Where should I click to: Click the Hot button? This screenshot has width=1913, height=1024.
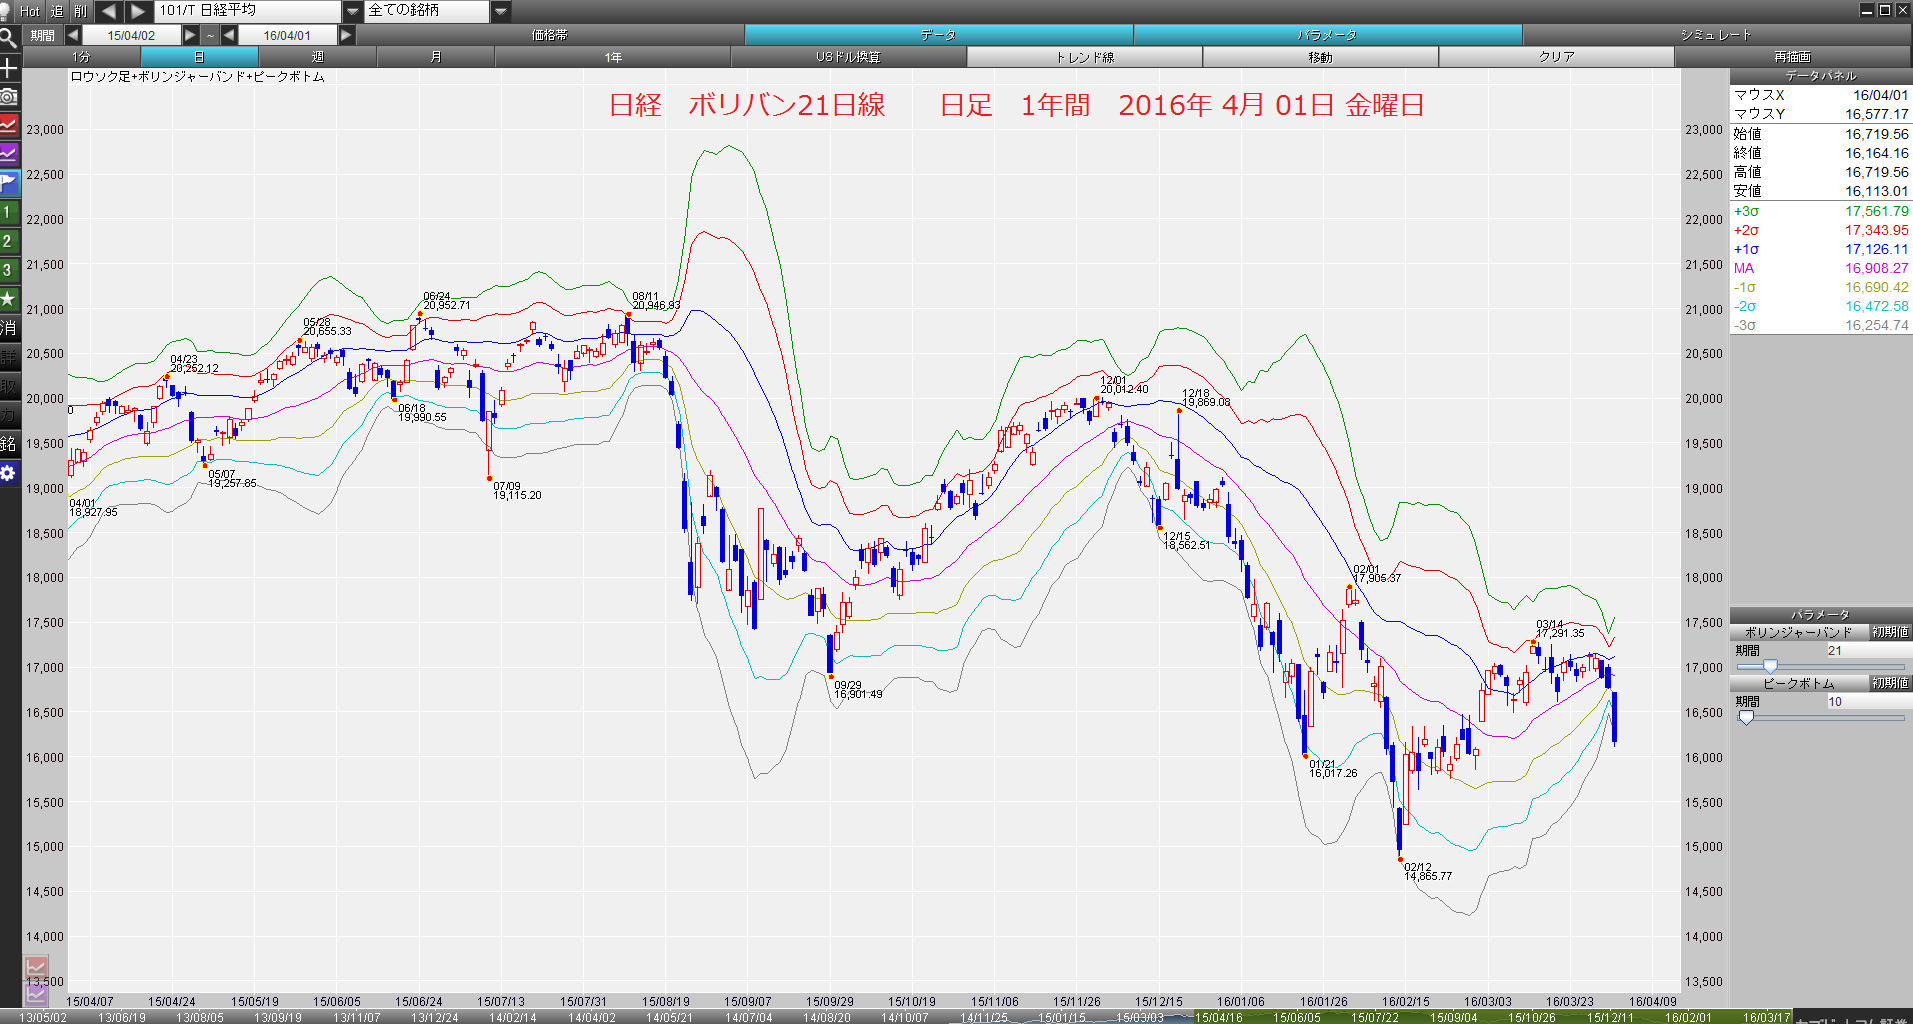coord(30,11)
